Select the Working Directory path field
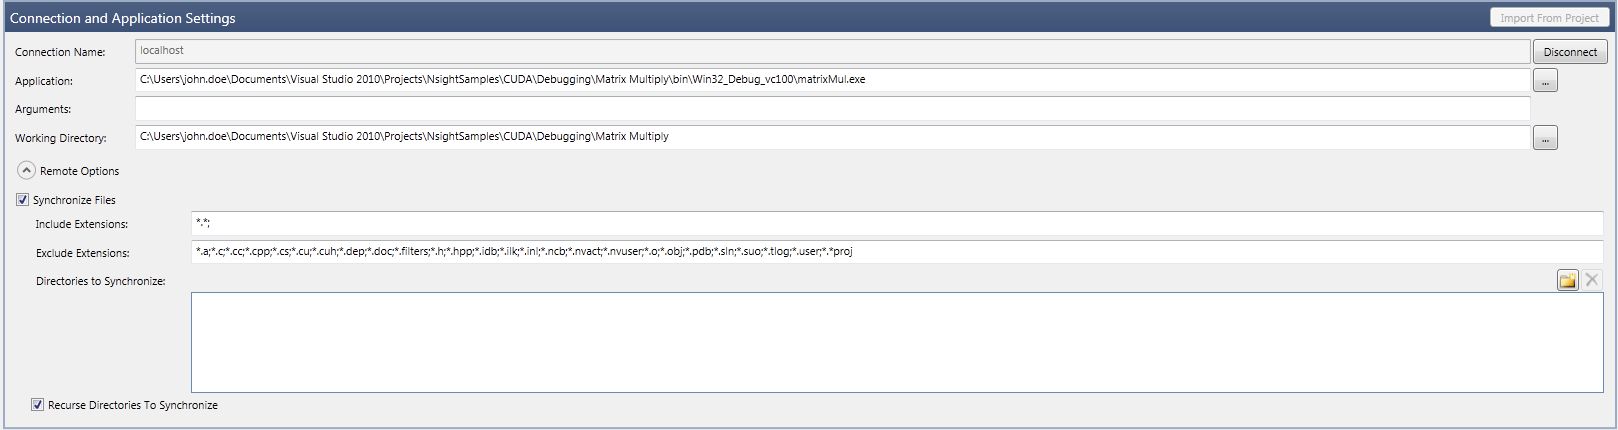Screen dimensions: 1618x430 (x=832, y=137)
